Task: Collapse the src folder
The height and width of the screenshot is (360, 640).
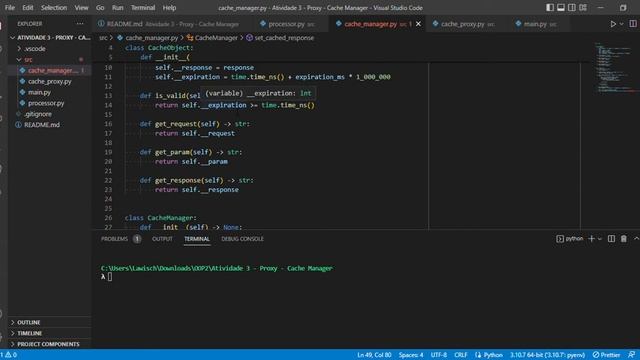Action: [x=50, y=60]
